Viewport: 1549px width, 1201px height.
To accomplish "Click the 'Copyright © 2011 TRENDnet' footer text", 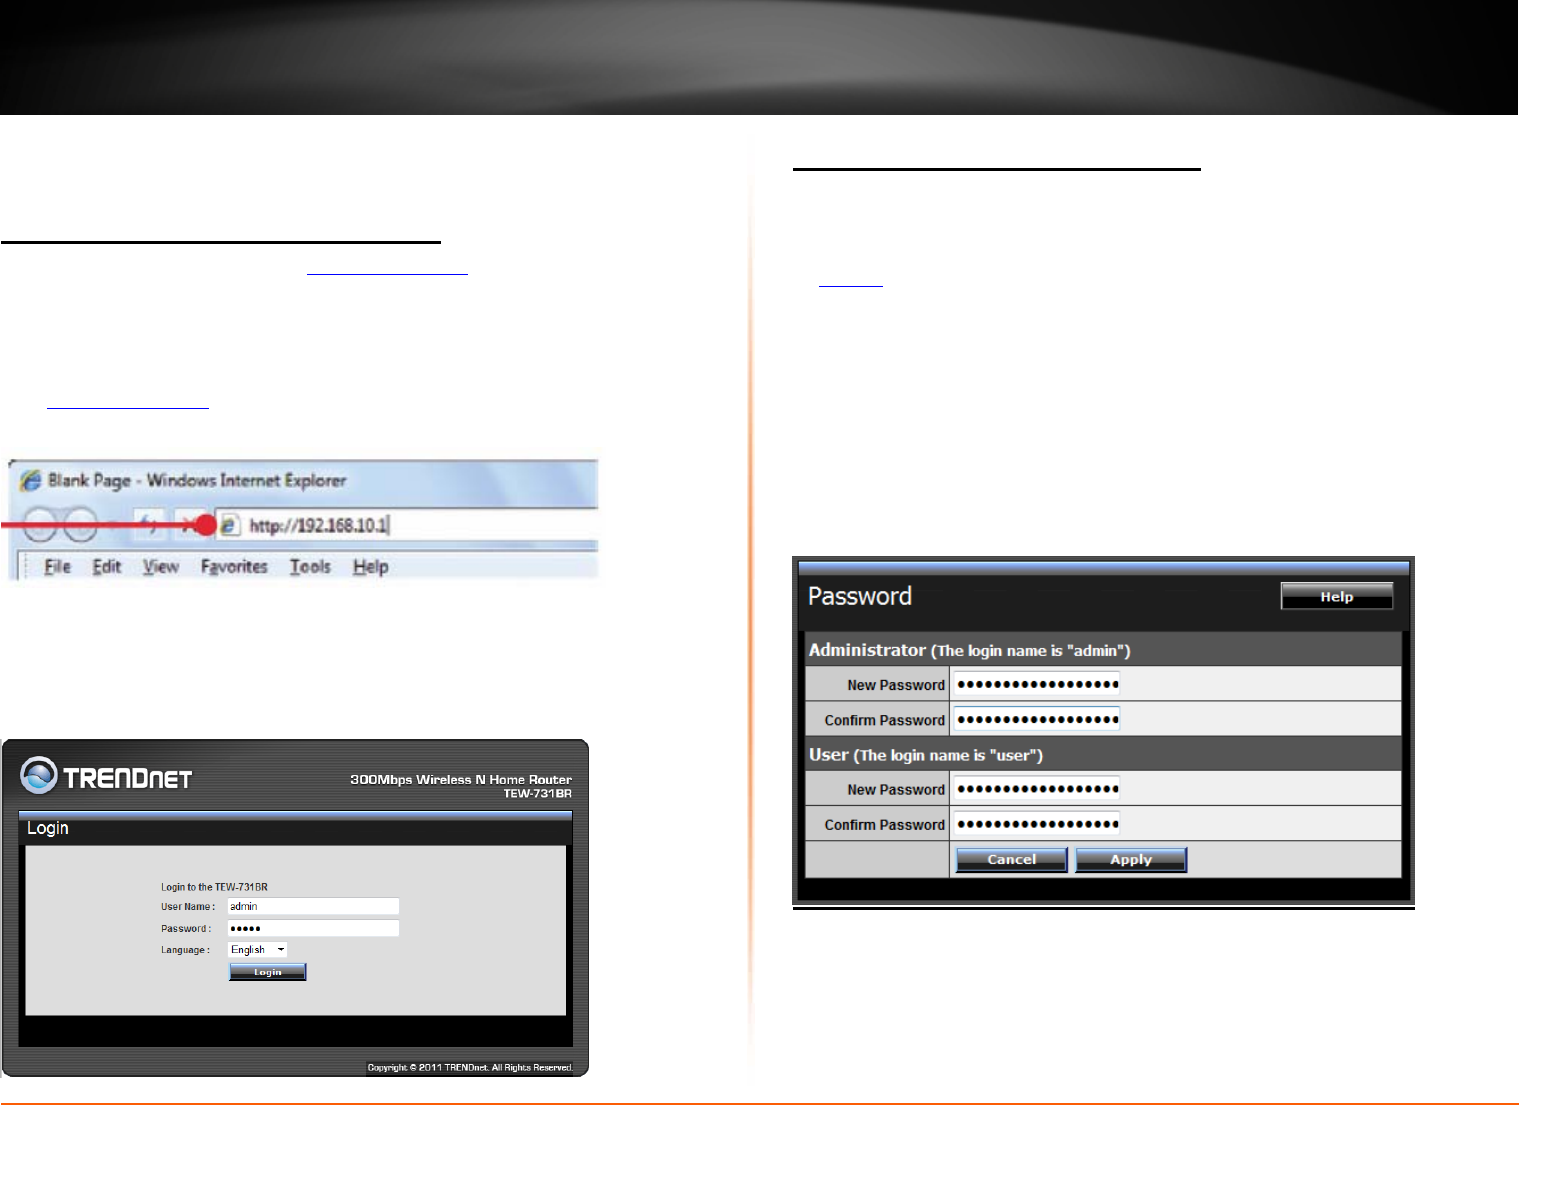I will tap(470, 1068).
